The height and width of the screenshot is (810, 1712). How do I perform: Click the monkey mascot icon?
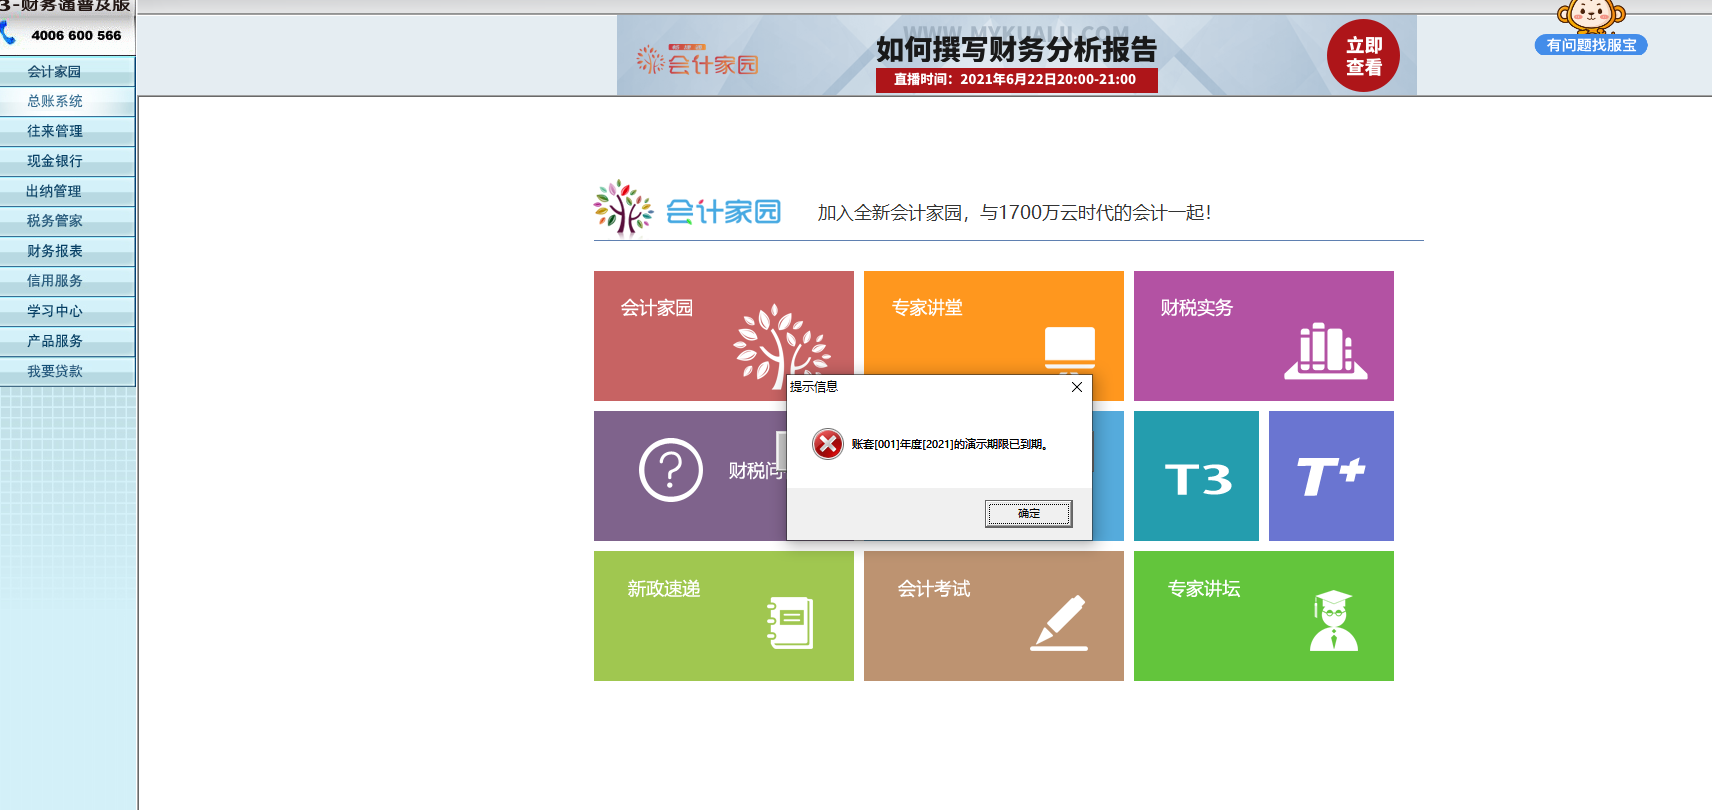tap(1591, 16)
